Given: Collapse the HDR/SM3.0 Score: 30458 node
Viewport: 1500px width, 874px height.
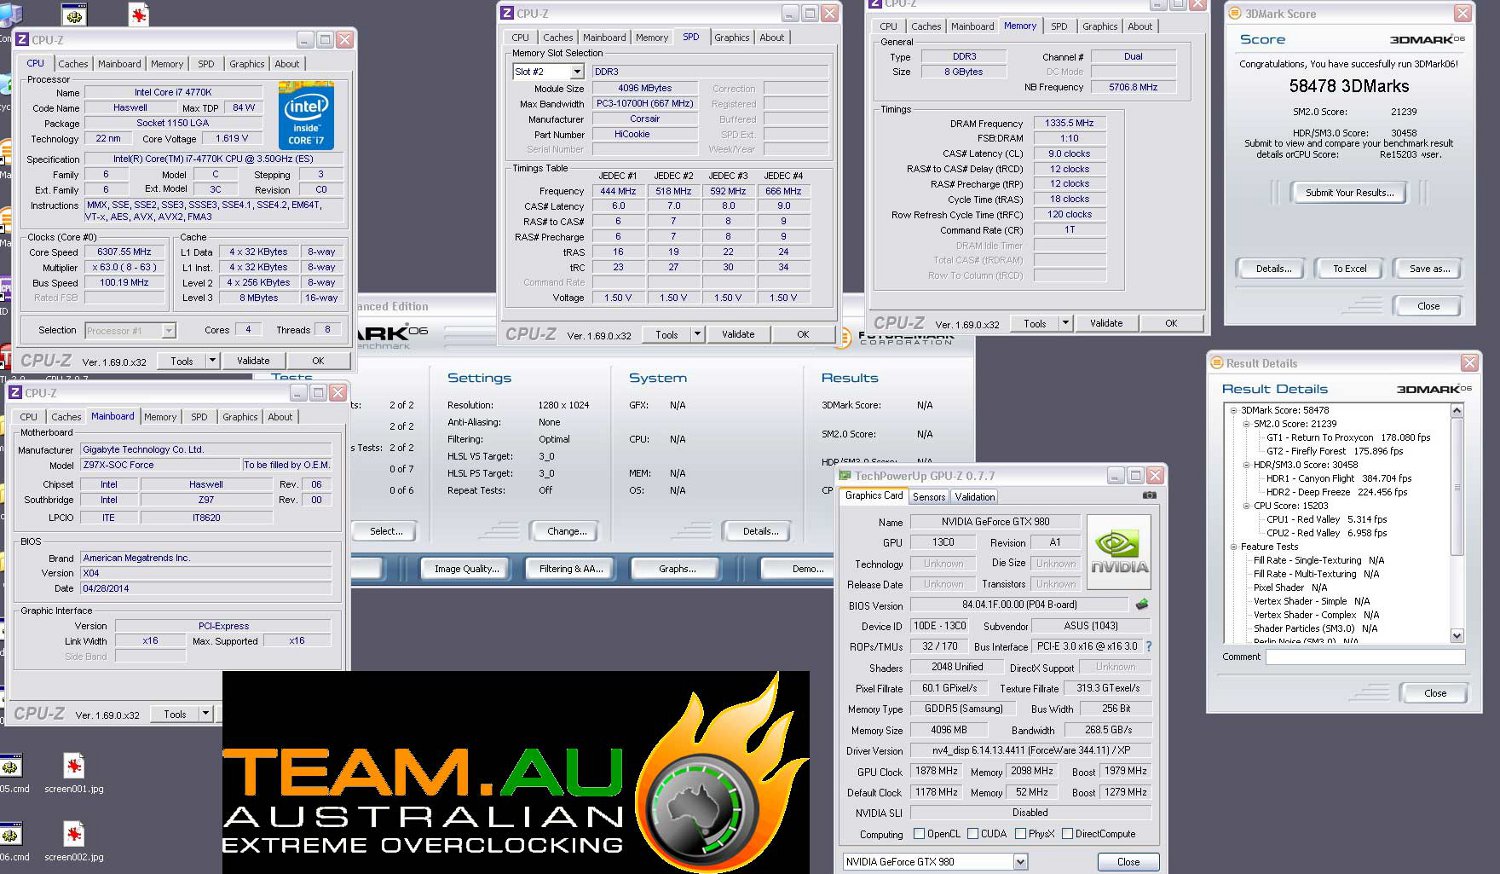Looking at the screenshot, I should coord(1247,465).
